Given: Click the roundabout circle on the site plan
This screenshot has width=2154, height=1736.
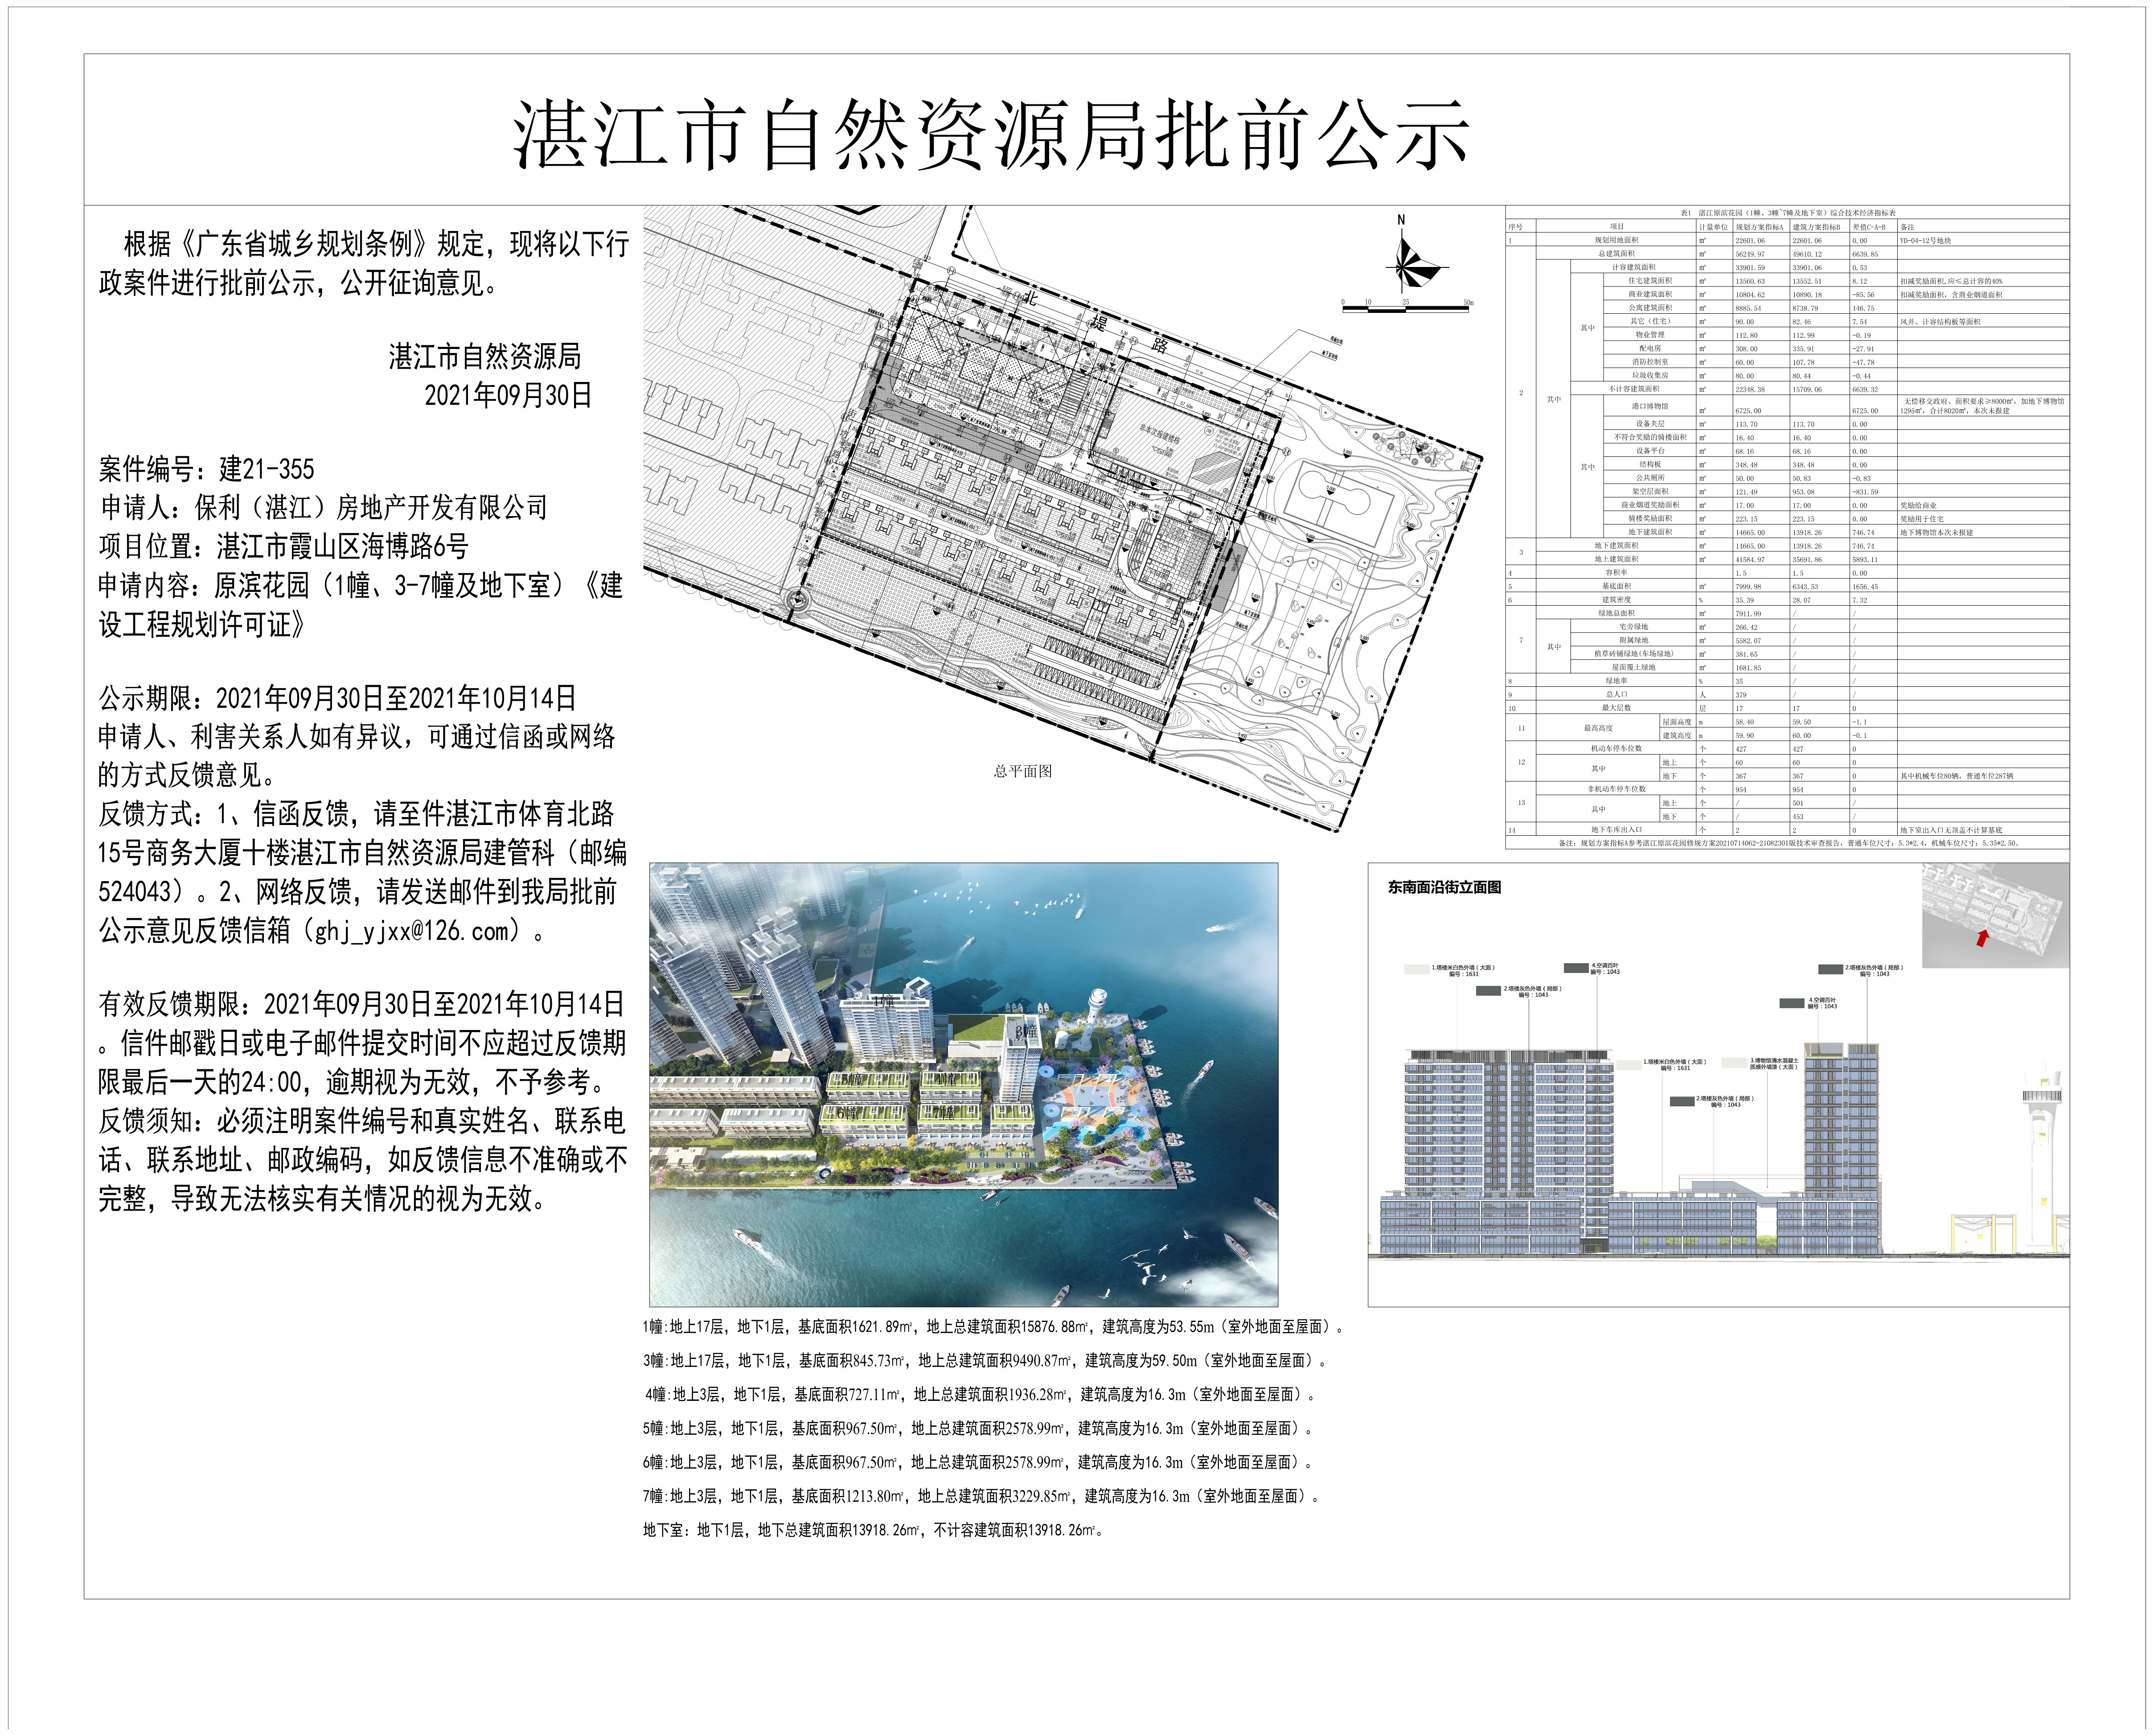Looking at the screenshot, I should (x=797, y=600).
